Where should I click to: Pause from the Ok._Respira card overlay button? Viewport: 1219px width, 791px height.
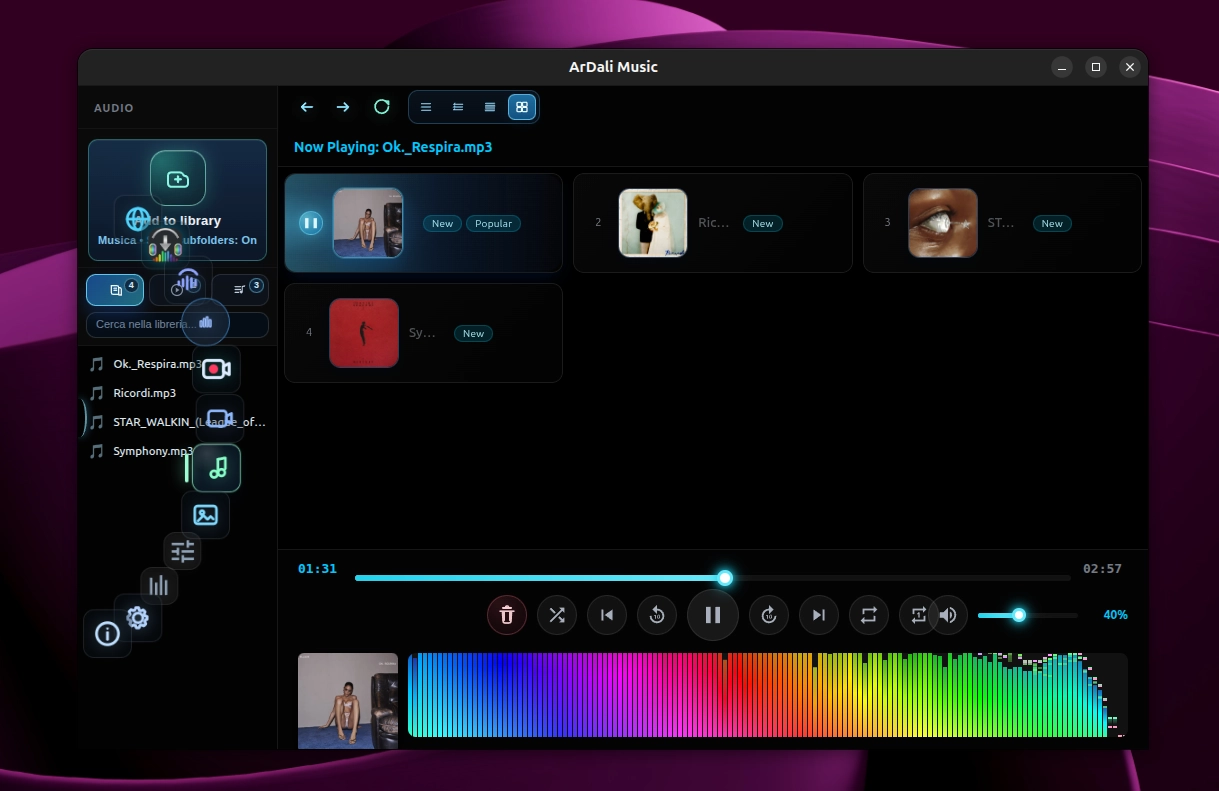click(311, 222)
